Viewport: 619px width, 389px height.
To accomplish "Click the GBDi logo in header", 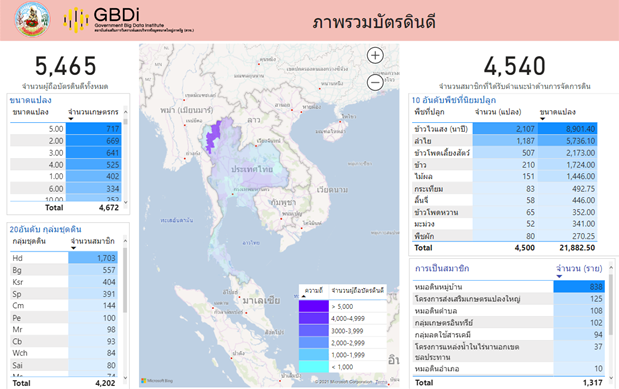I will (128, 20).
